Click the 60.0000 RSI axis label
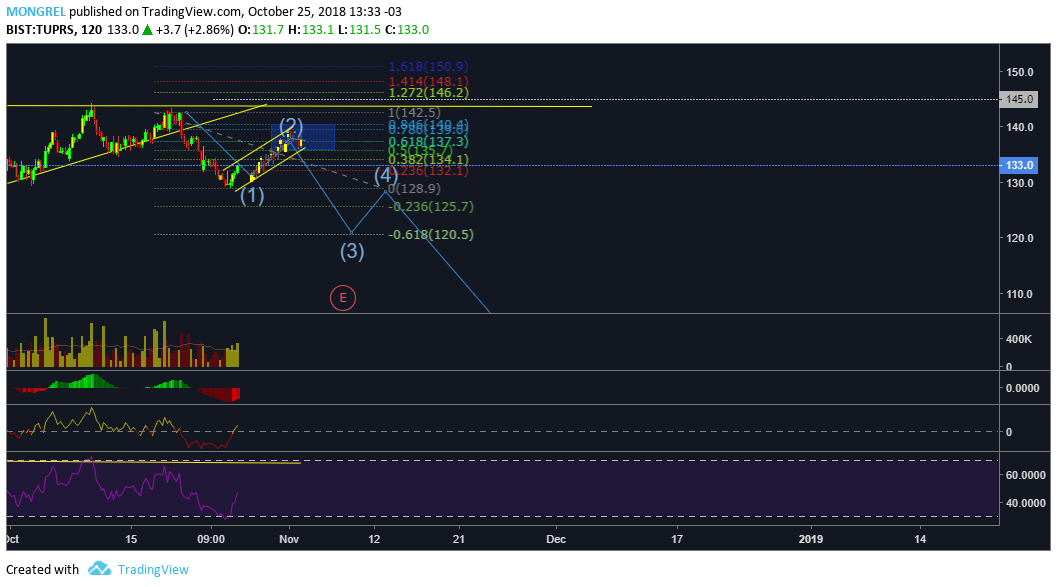This screenshot has width=1057, height=587. (1026, 475)
